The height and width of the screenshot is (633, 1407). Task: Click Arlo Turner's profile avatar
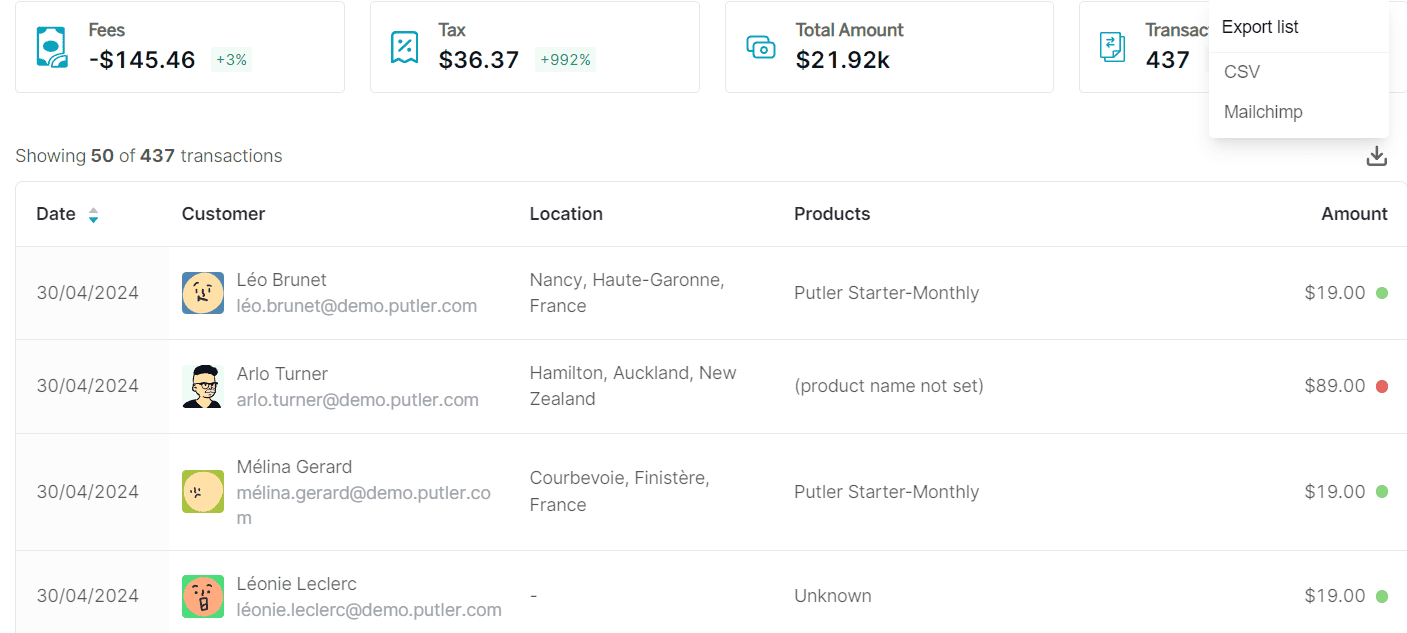point(203,386)
